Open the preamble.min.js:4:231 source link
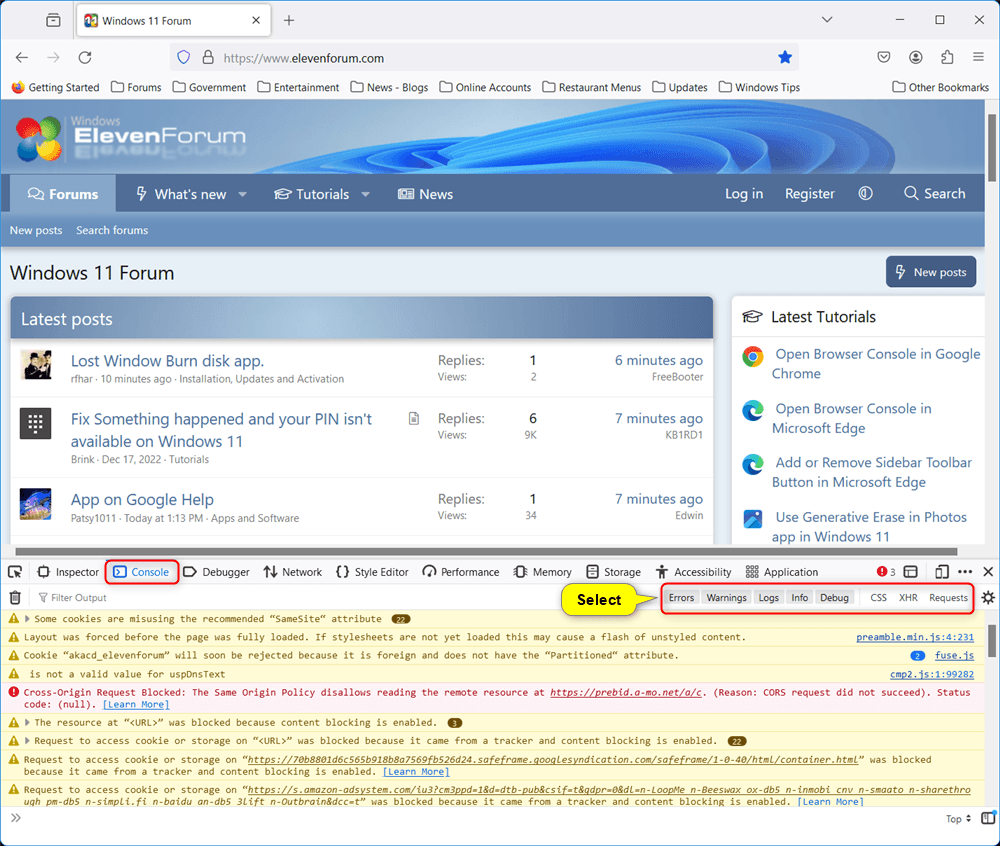Image resolution: width=1000 pixels, height=846 pixels. 915,637
